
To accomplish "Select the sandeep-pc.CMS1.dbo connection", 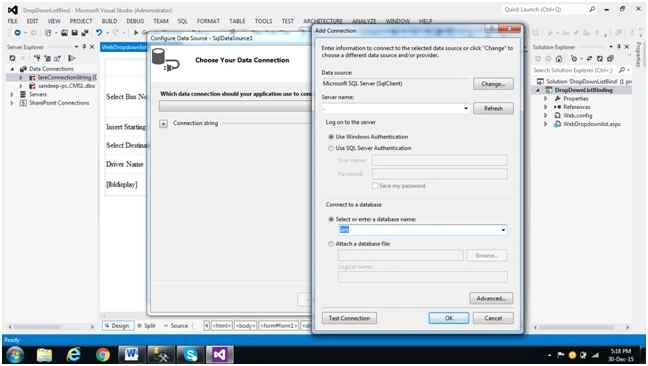I will [66, 86].
